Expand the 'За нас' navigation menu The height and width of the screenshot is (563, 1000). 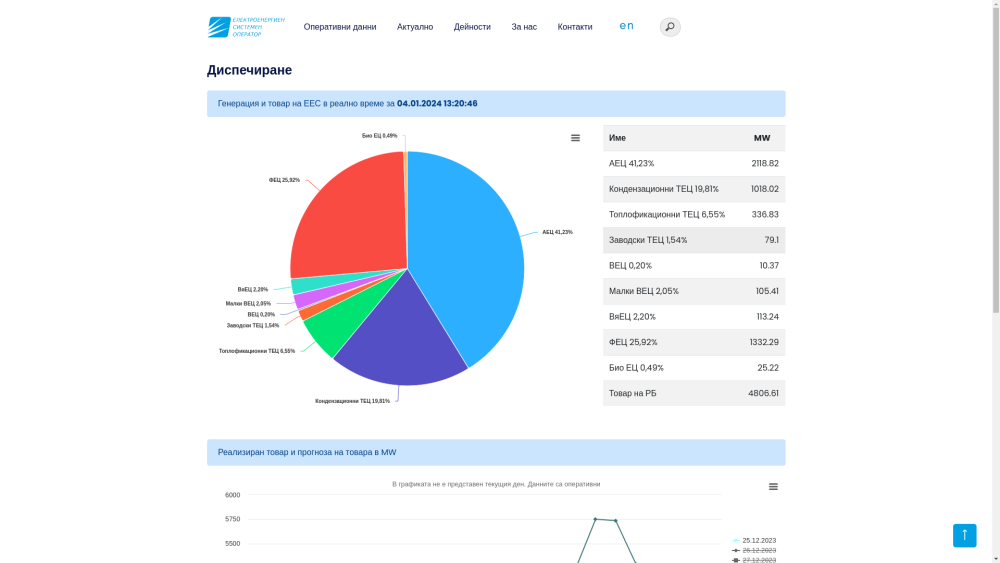(524, 27)
